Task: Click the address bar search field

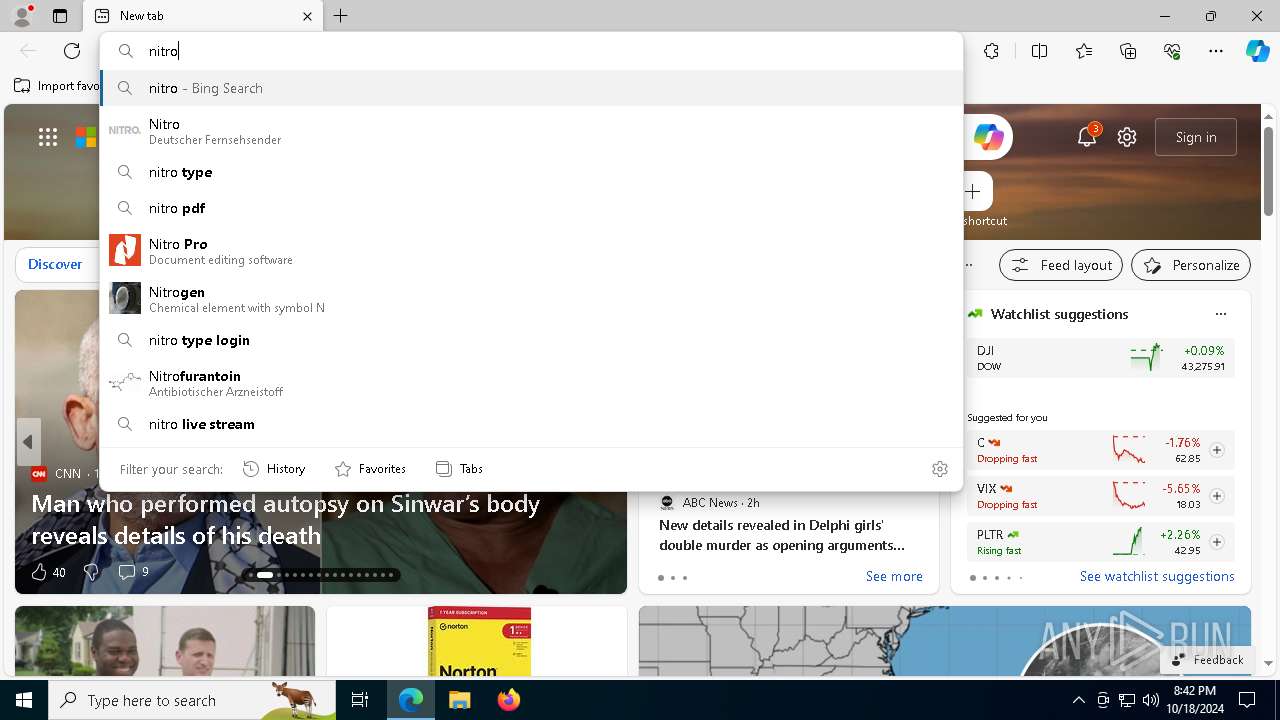Action: pos(531,51)
